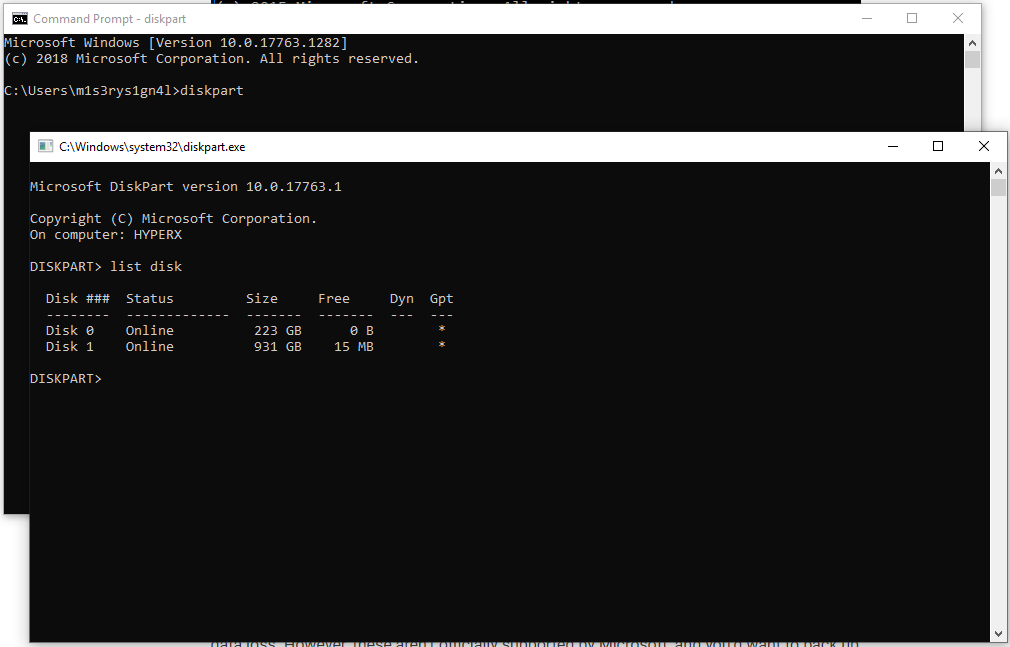Click the Microsoft DiskPart version line
This screenshot has width=1010, height=647.
click(185, 187)
